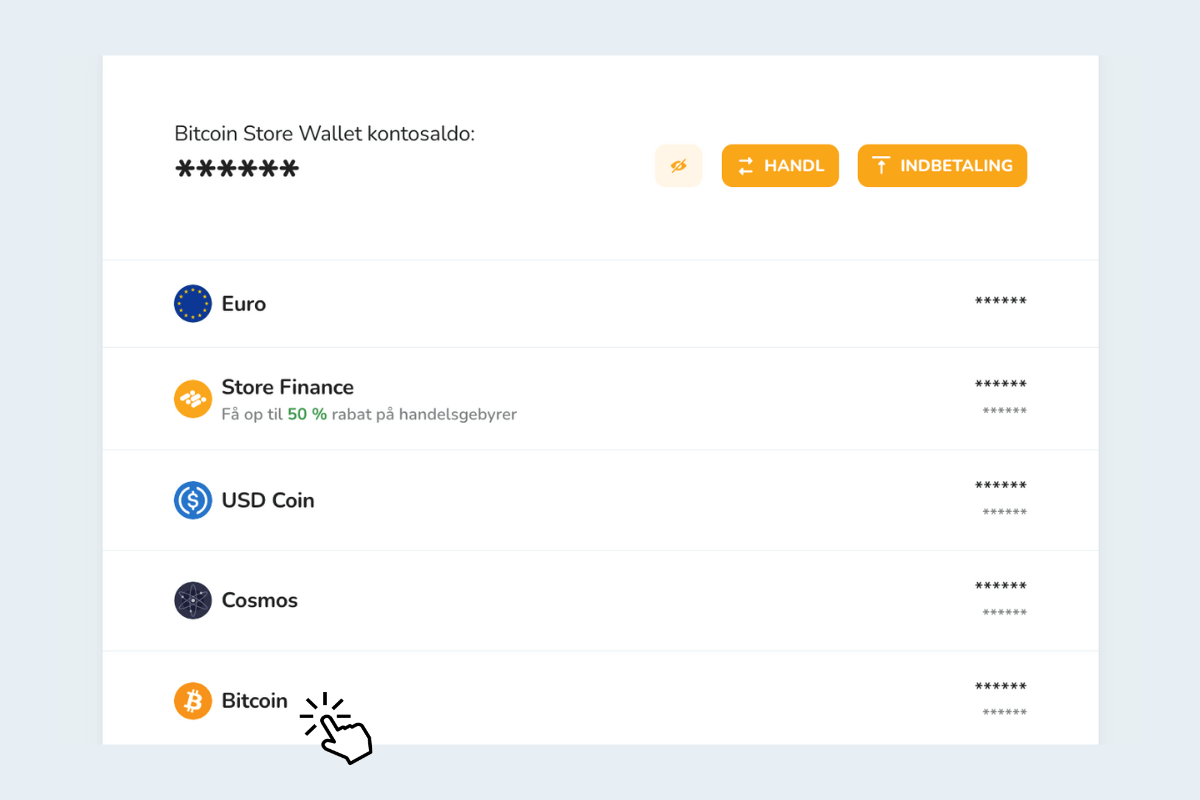1200x800 pixels.
Task: Click the upload arrow icon on INDBETALING button
Action: click(881, 165)
